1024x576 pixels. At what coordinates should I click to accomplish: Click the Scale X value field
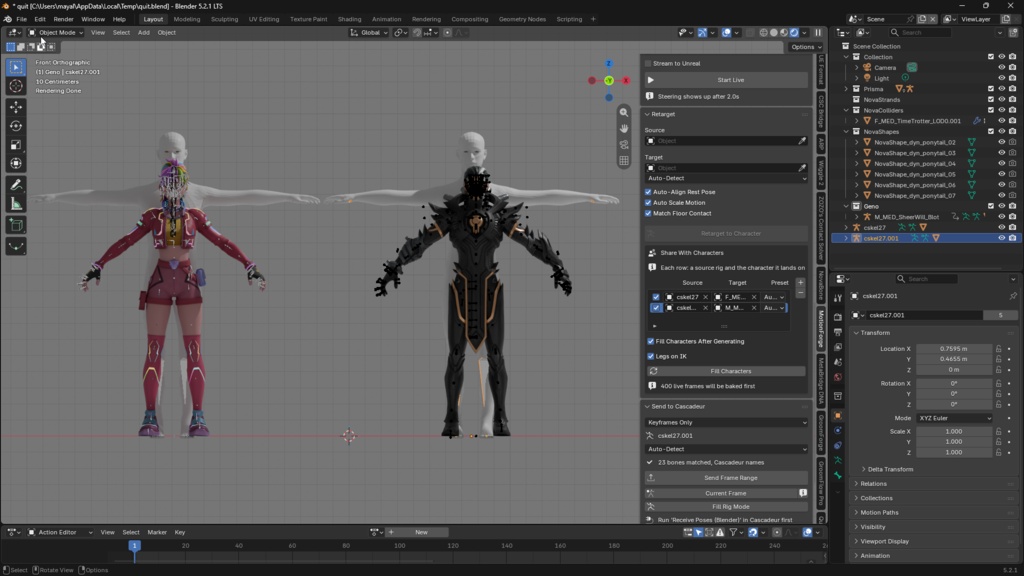pos(954,431)
